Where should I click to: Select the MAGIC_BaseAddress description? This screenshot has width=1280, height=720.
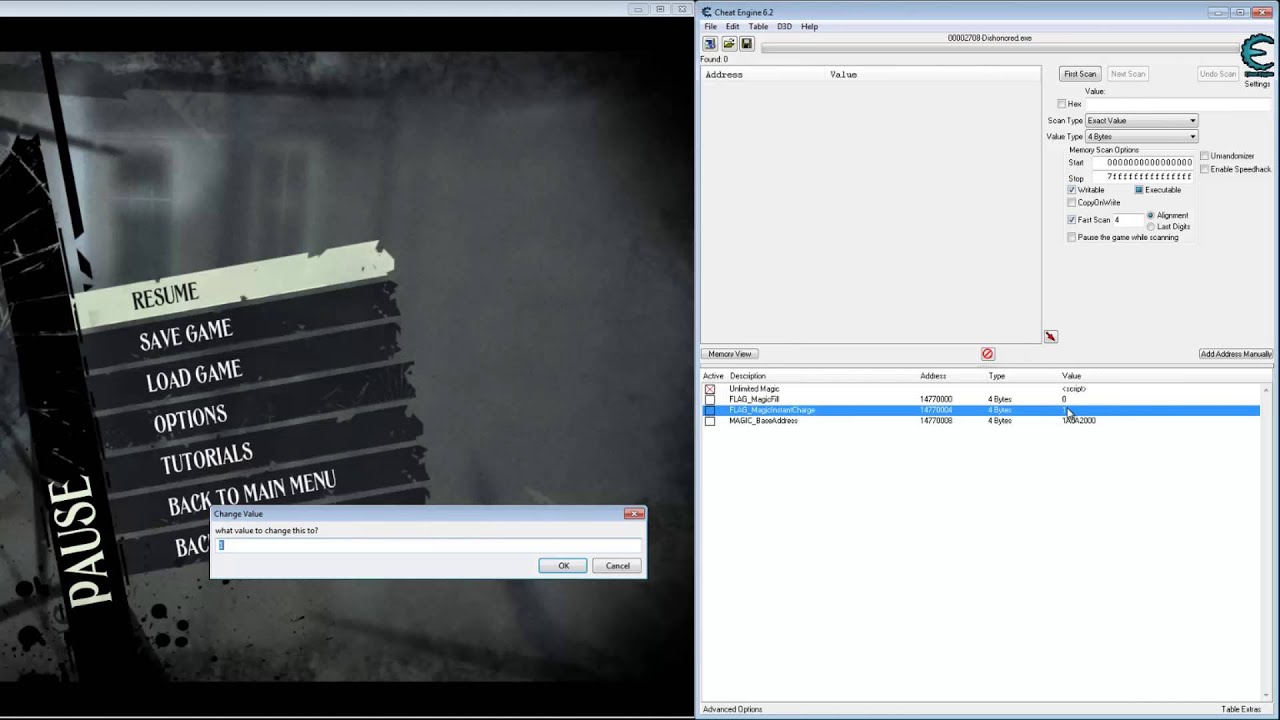click(x=763, y=421)
